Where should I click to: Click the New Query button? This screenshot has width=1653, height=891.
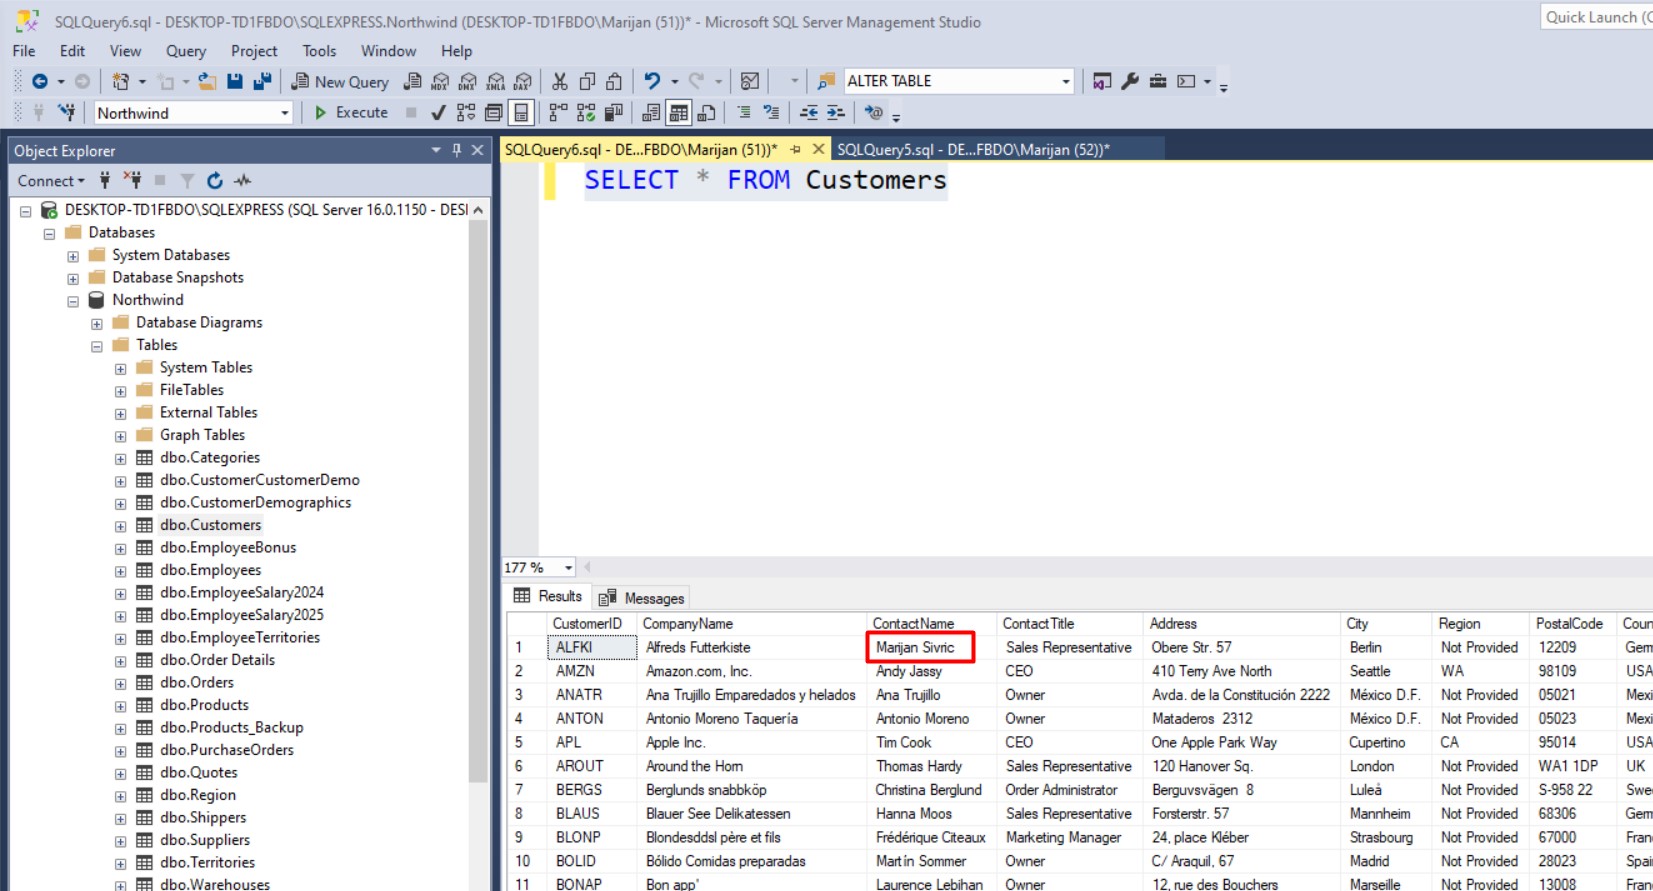340,82
